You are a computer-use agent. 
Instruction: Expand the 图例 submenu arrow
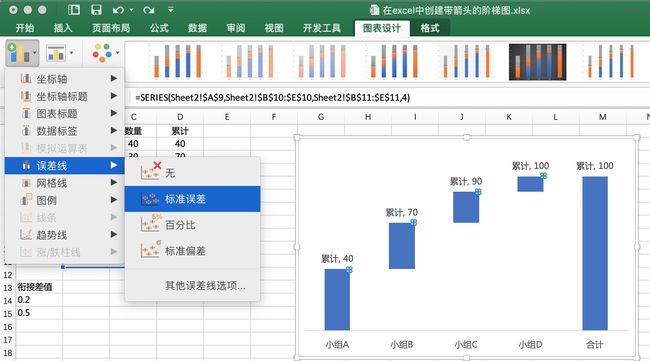[114, 200]
